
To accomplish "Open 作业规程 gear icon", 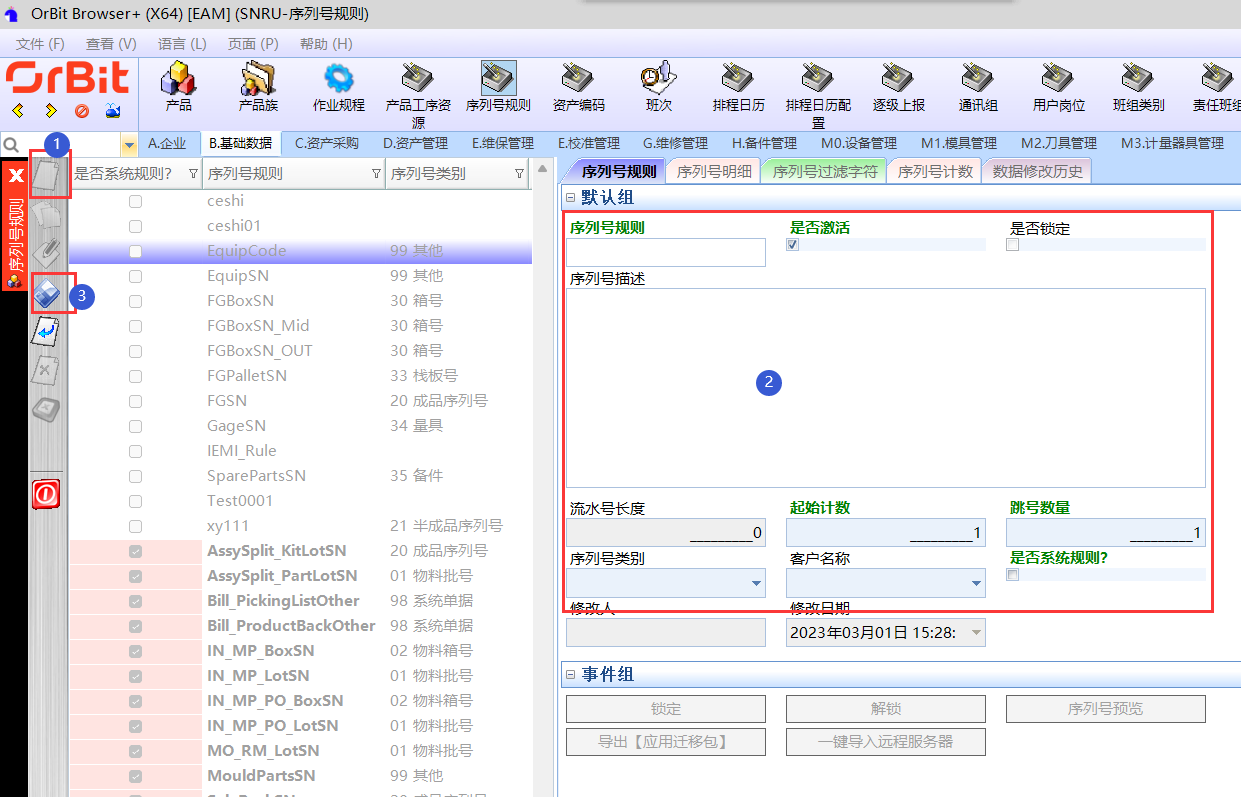I will (339, 87).
